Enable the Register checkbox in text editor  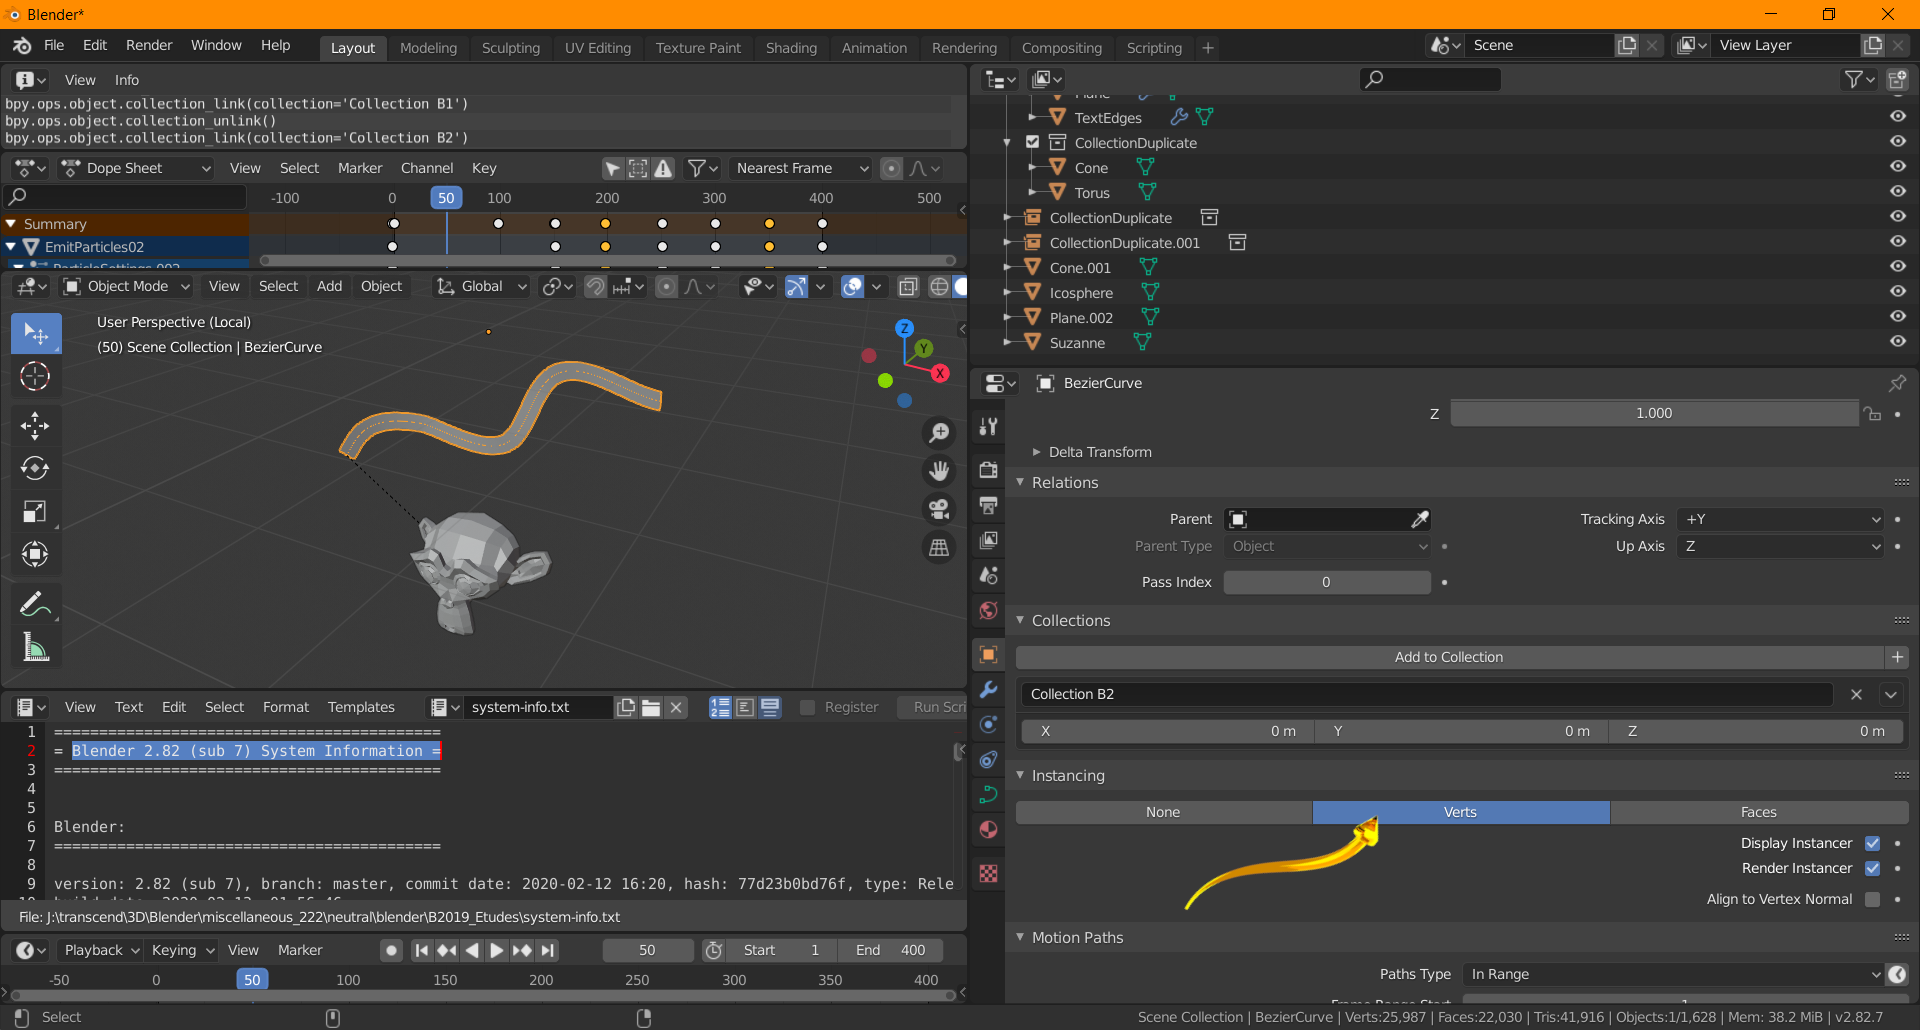(808, 707)
